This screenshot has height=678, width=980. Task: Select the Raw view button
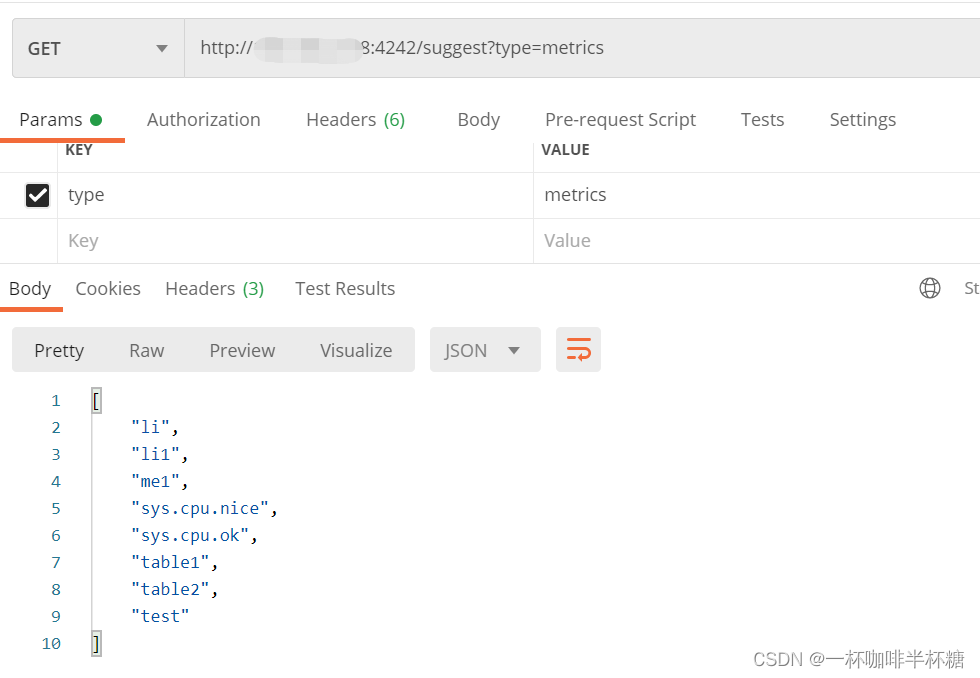pyautogui.click(x=146, y=350)
